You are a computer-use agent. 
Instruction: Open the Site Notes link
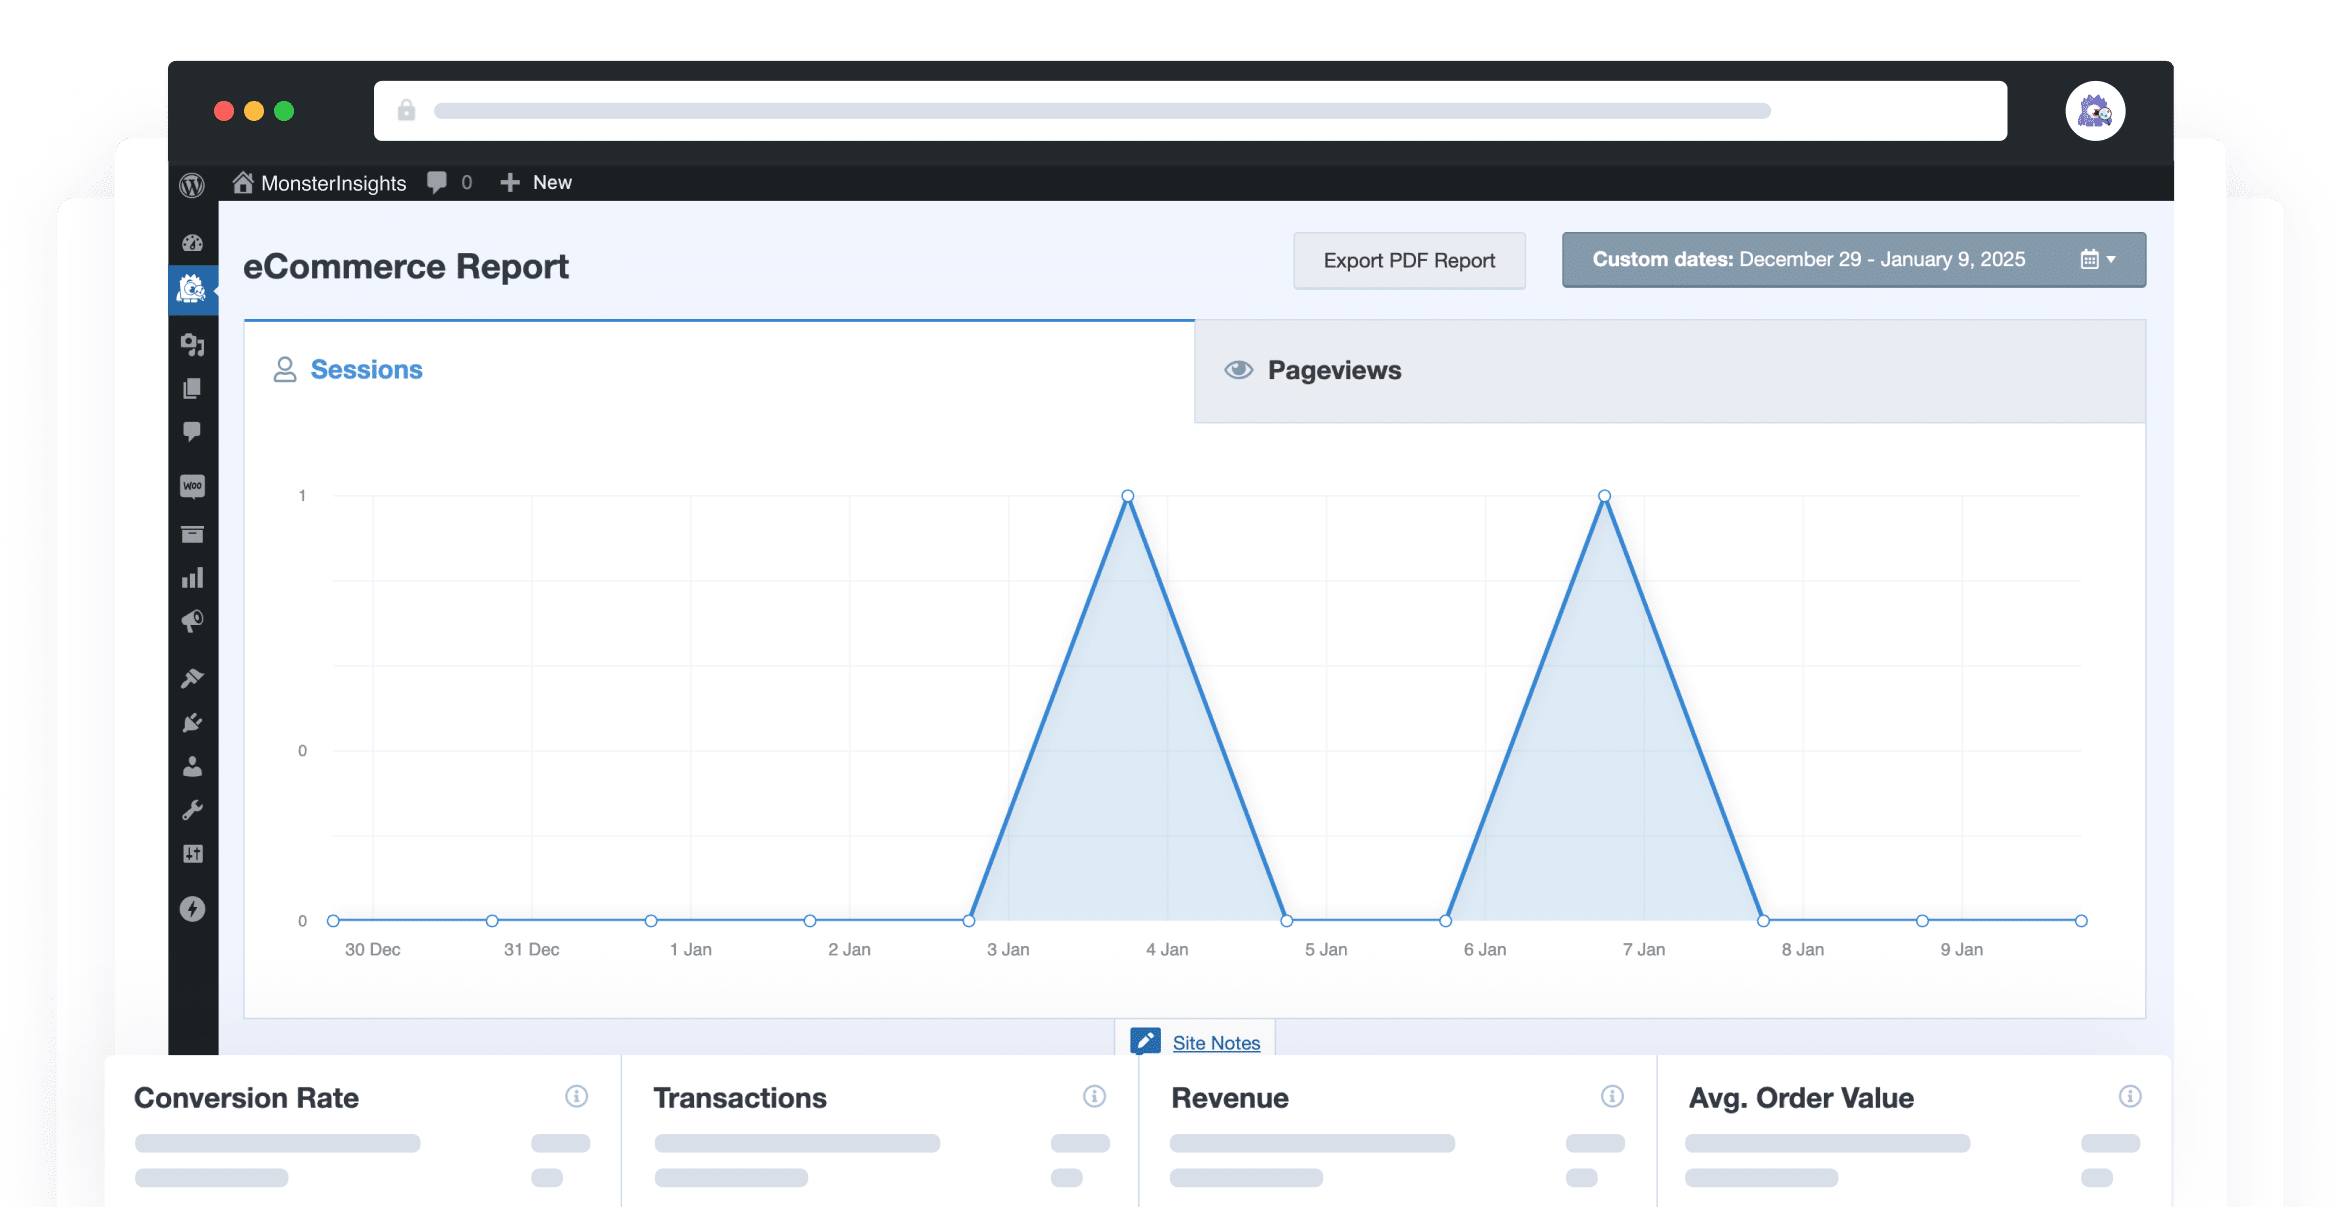click(1215, 1043)
